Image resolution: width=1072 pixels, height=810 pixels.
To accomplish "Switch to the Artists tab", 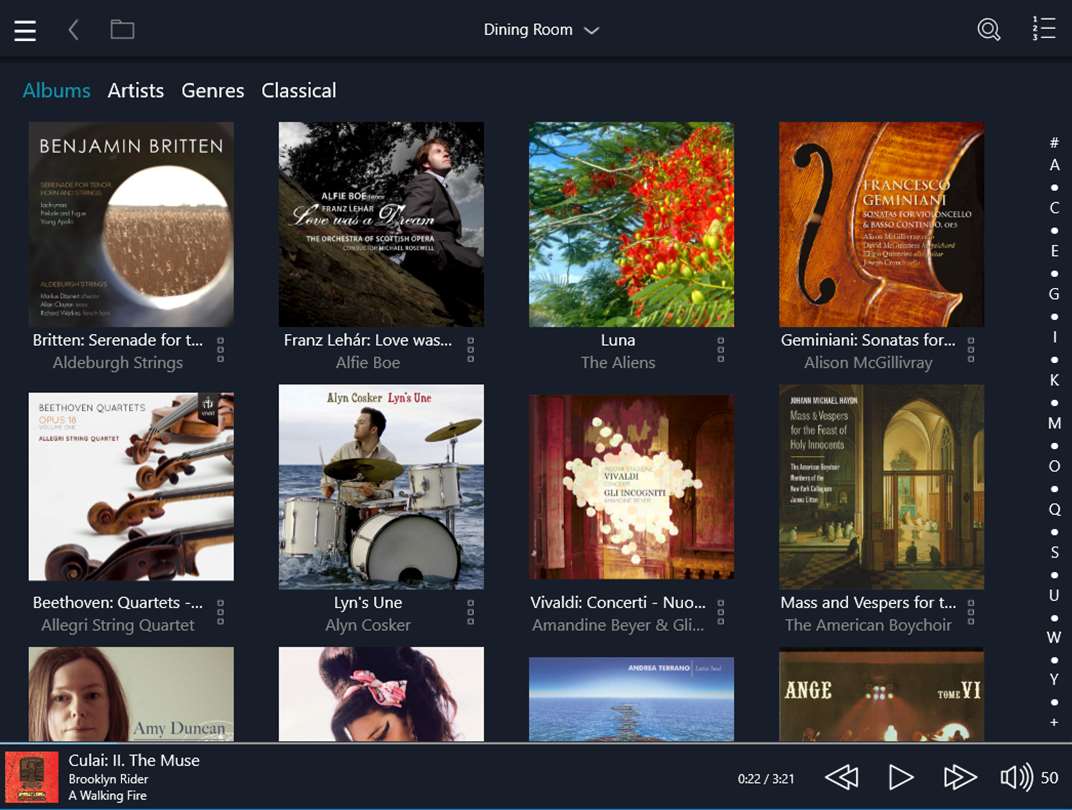I will (135, 90).
